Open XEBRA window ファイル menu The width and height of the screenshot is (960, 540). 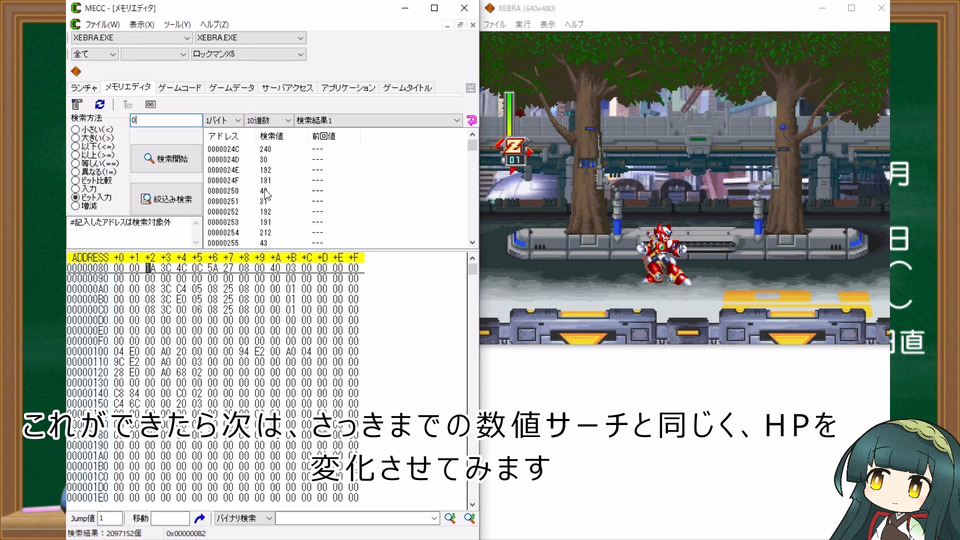click(x=495, y=24)
